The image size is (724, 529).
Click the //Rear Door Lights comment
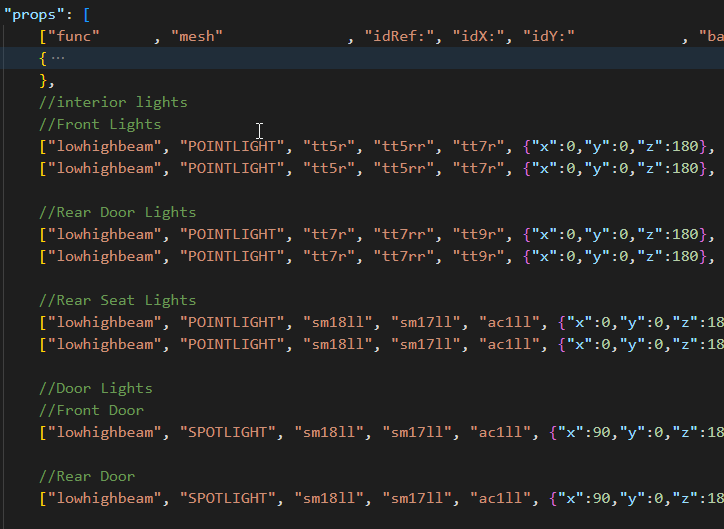click(x=118, y=212)
